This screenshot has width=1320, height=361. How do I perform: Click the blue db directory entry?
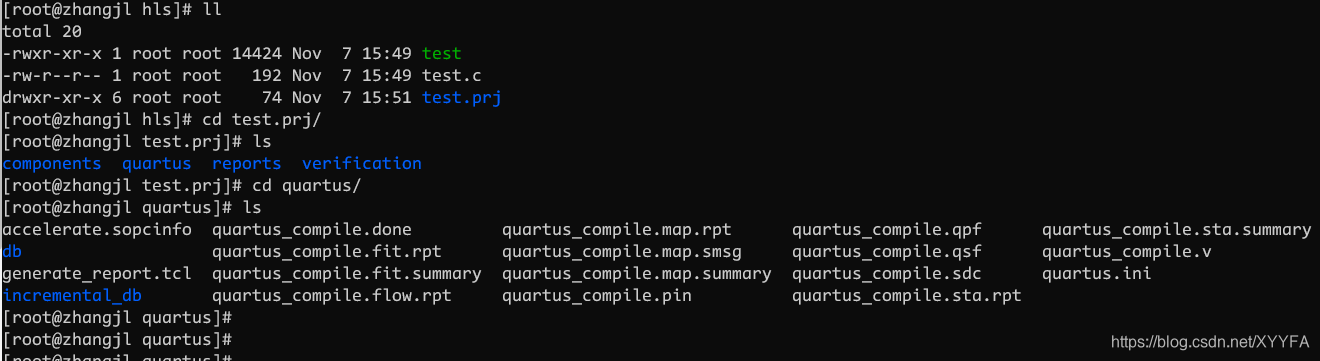pyautogui.click(x=13, y=251)
